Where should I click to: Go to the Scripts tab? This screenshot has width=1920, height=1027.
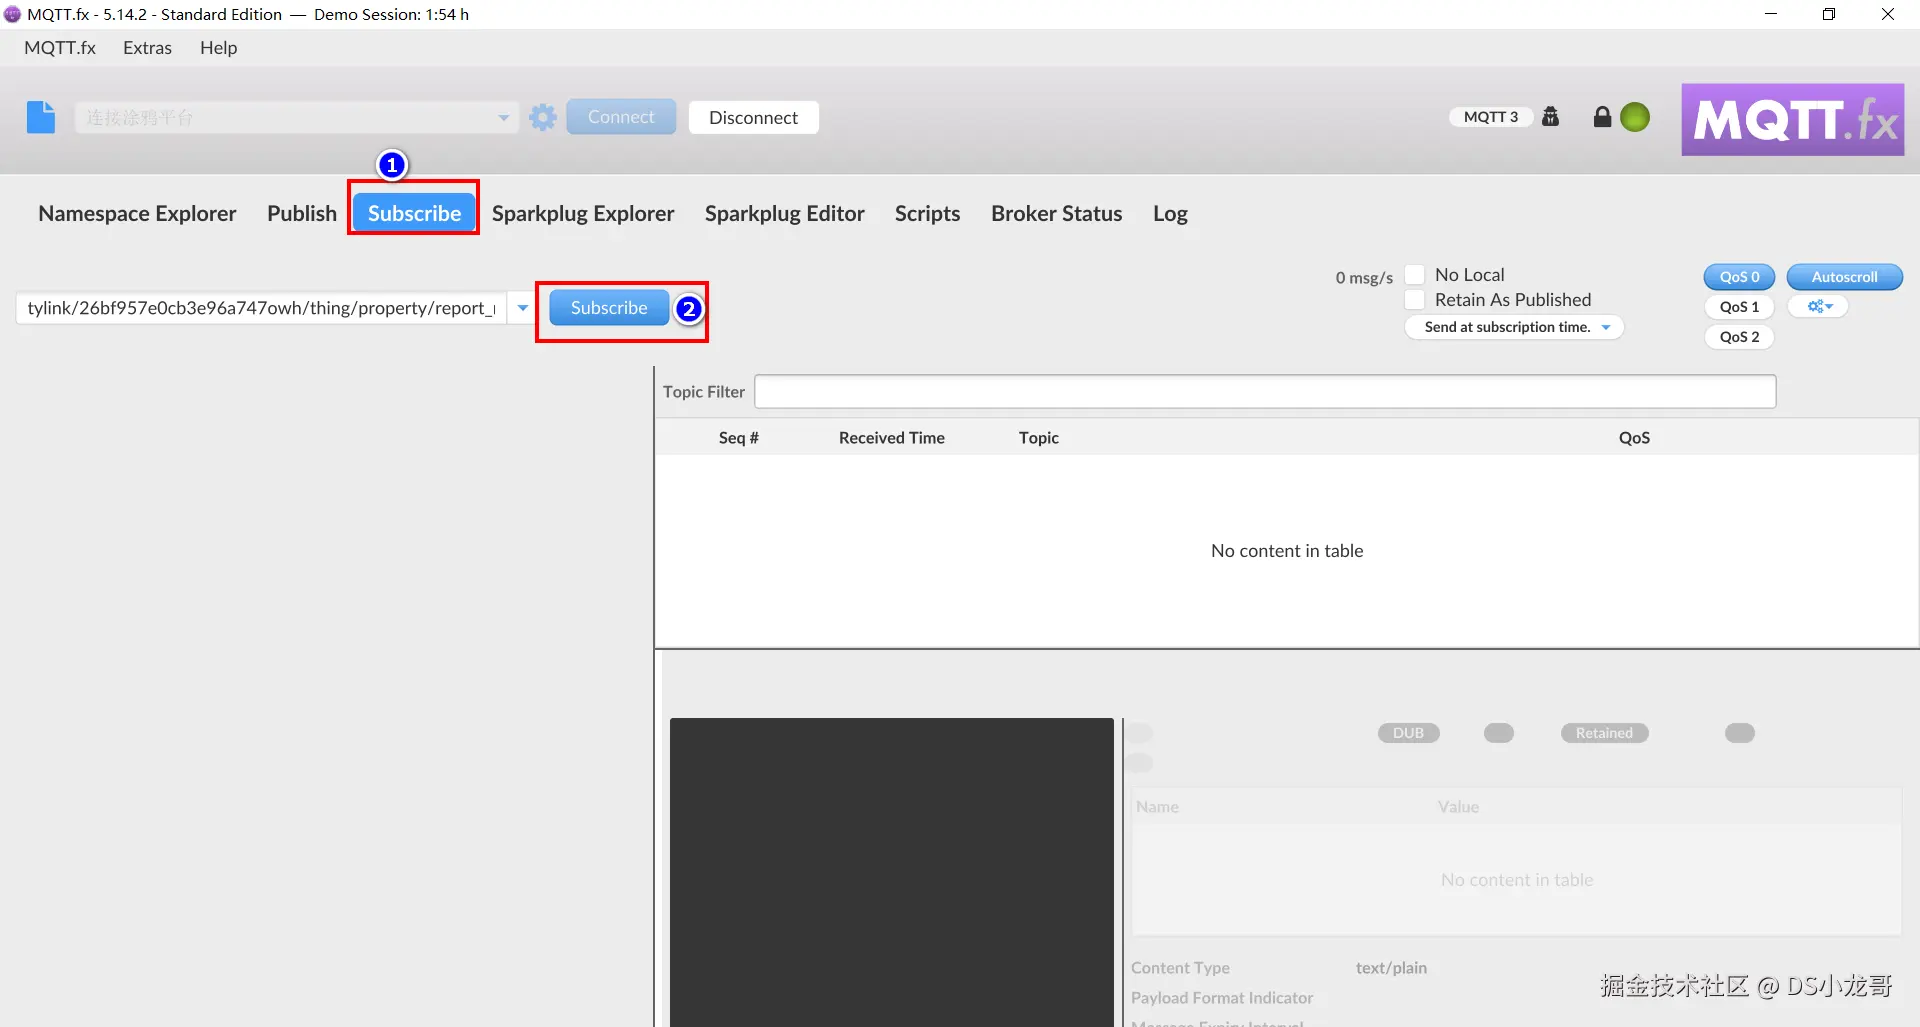927,213
